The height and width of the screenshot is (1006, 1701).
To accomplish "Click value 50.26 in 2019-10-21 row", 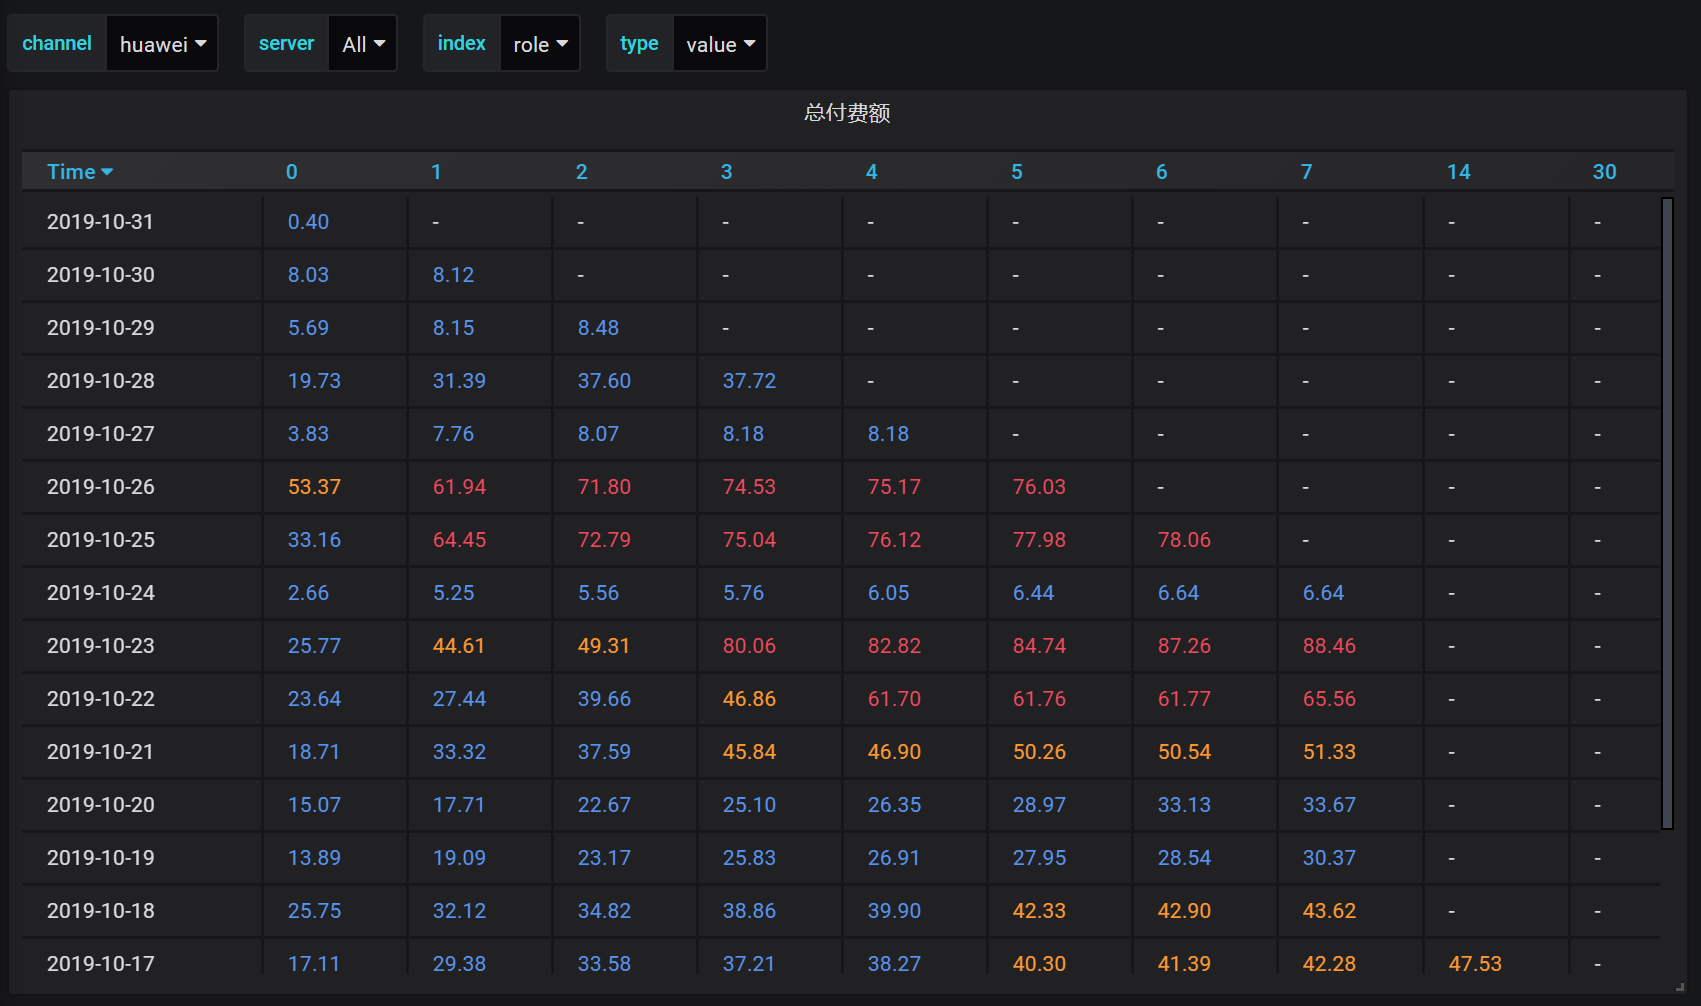I will point(1039,752).
